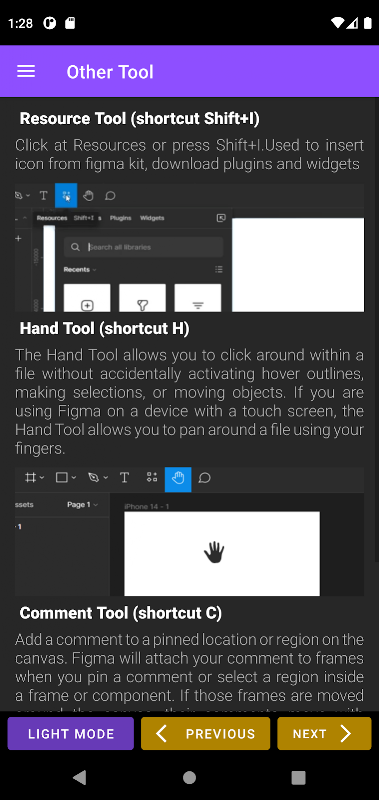
Task: Click the highlighted Resources icon in first screenshot
Action: 66,195
